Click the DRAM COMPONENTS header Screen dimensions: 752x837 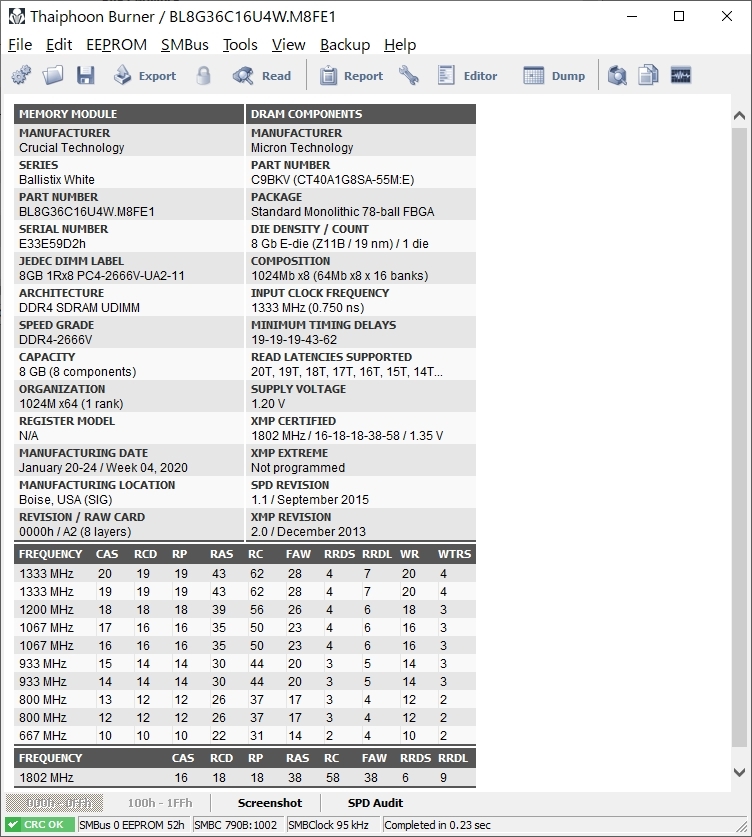[x=361, y=114]
